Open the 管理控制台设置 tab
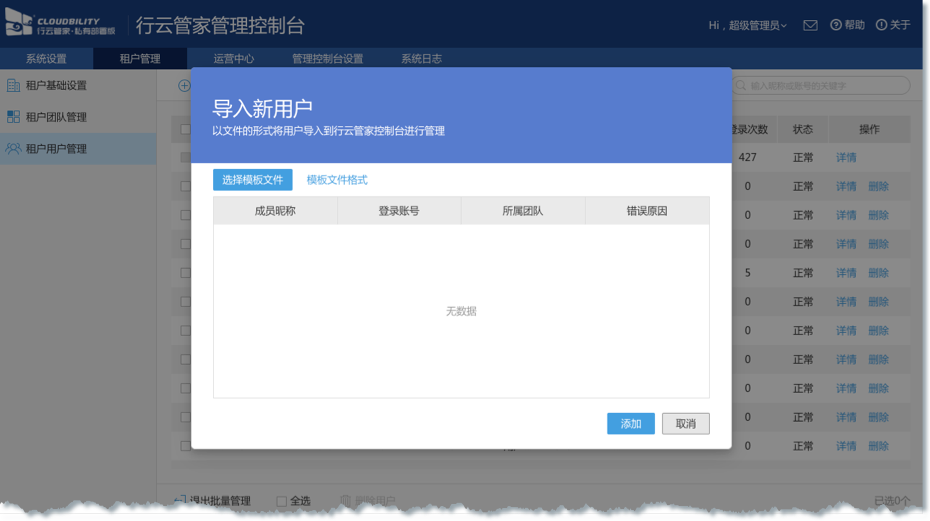Viewport: 930px width, 521px height. tap(327, 59)
